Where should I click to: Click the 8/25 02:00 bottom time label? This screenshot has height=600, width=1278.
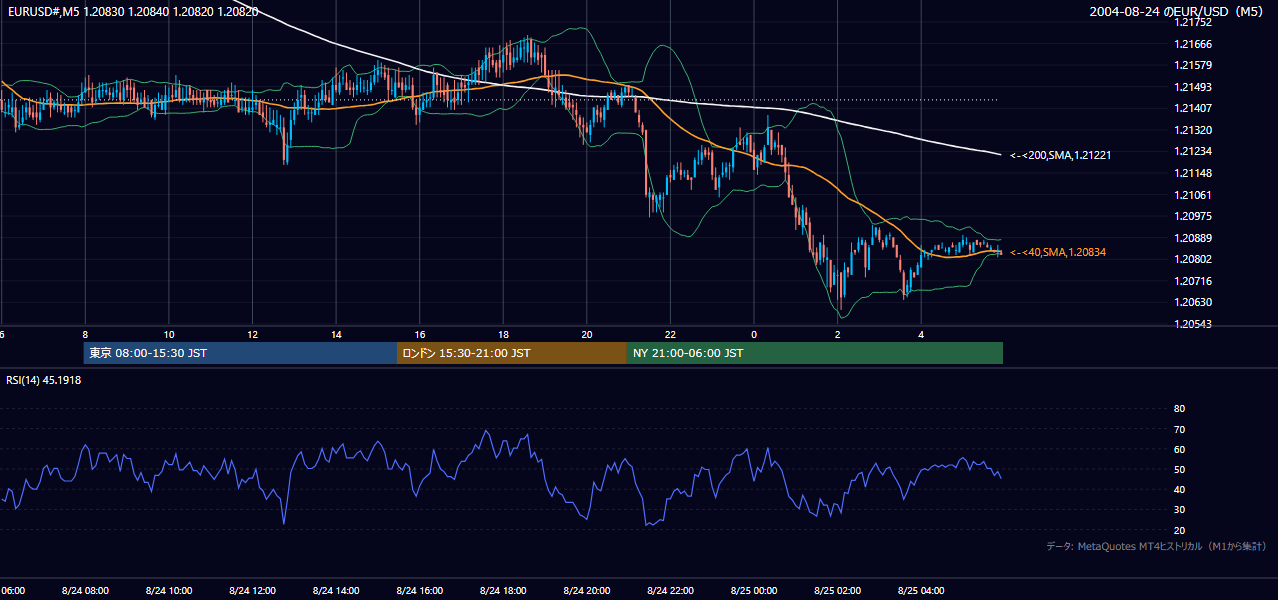click(x=838, y=590)
